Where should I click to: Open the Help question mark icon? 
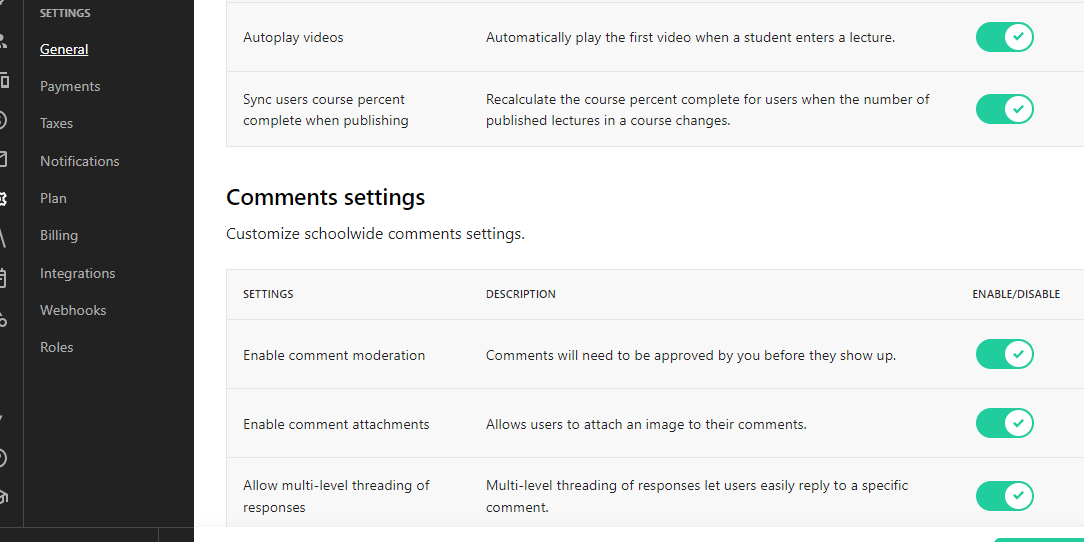click(3, 458)
